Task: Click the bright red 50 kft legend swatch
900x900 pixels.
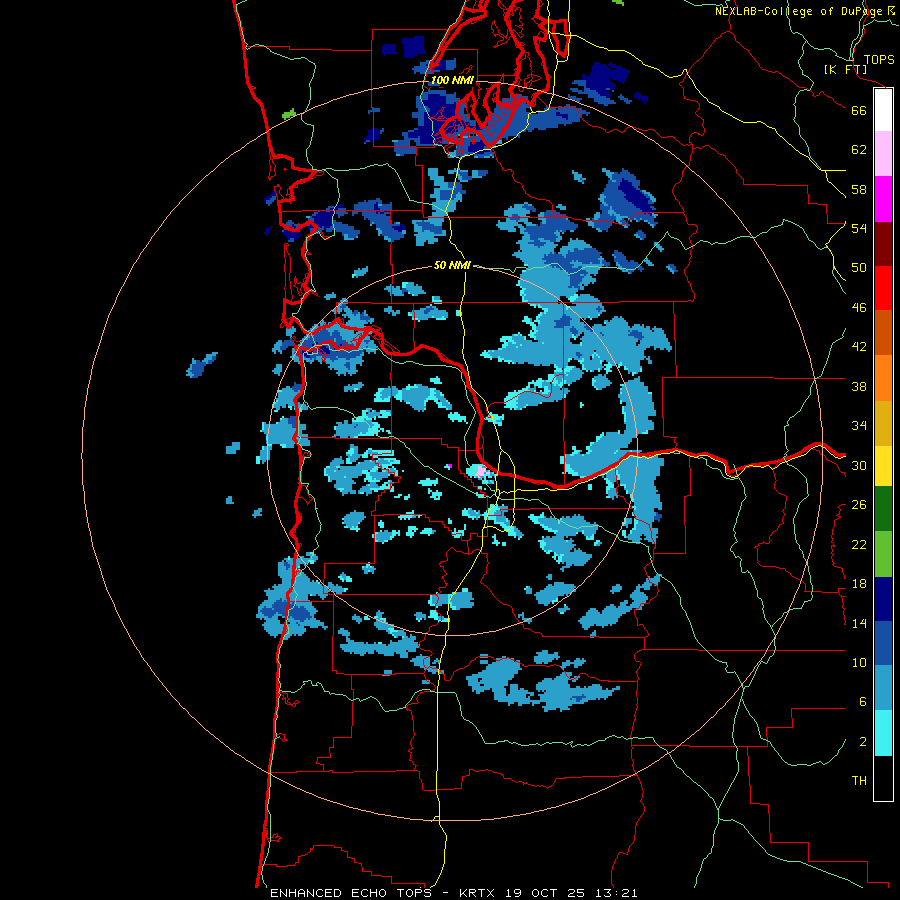Action: [x=883, y=289]
